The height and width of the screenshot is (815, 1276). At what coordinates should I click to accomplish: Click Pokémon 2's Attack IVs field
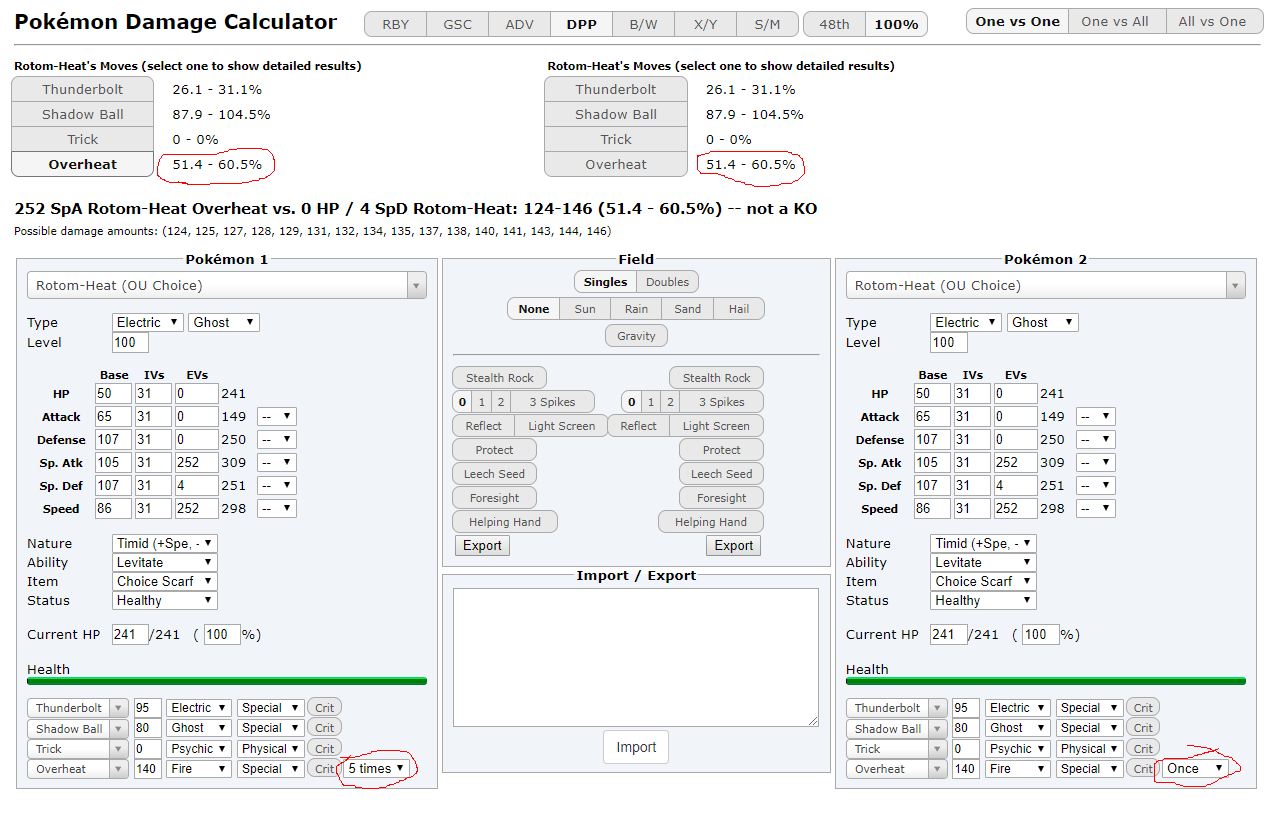[x=972, y=417]
